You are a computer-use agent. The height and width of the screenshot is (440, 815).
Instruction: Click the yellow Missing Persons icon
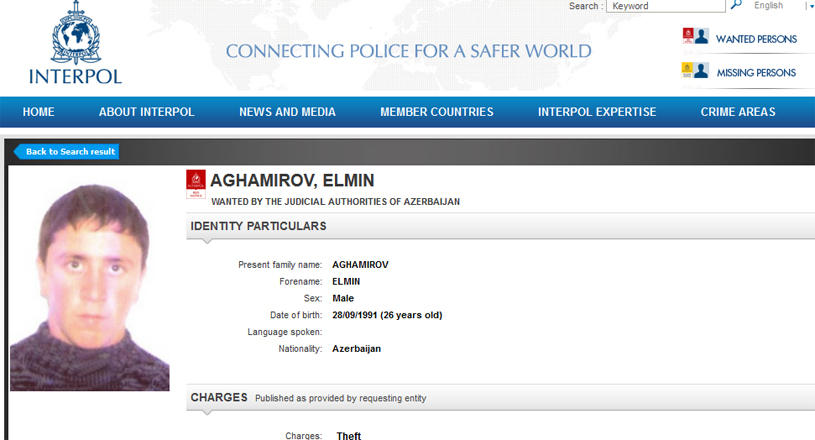click(x=695, y=70)
